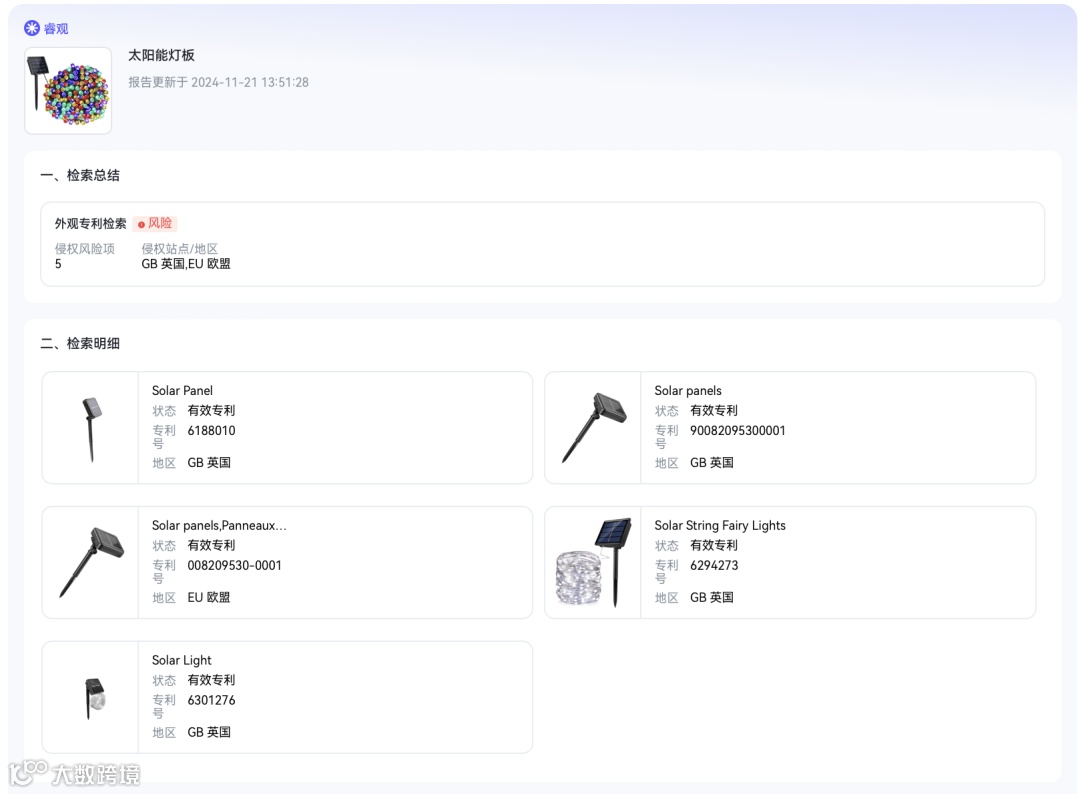Click the 侵权风险项 label
Screen dimensions: 1080x794
85,249
